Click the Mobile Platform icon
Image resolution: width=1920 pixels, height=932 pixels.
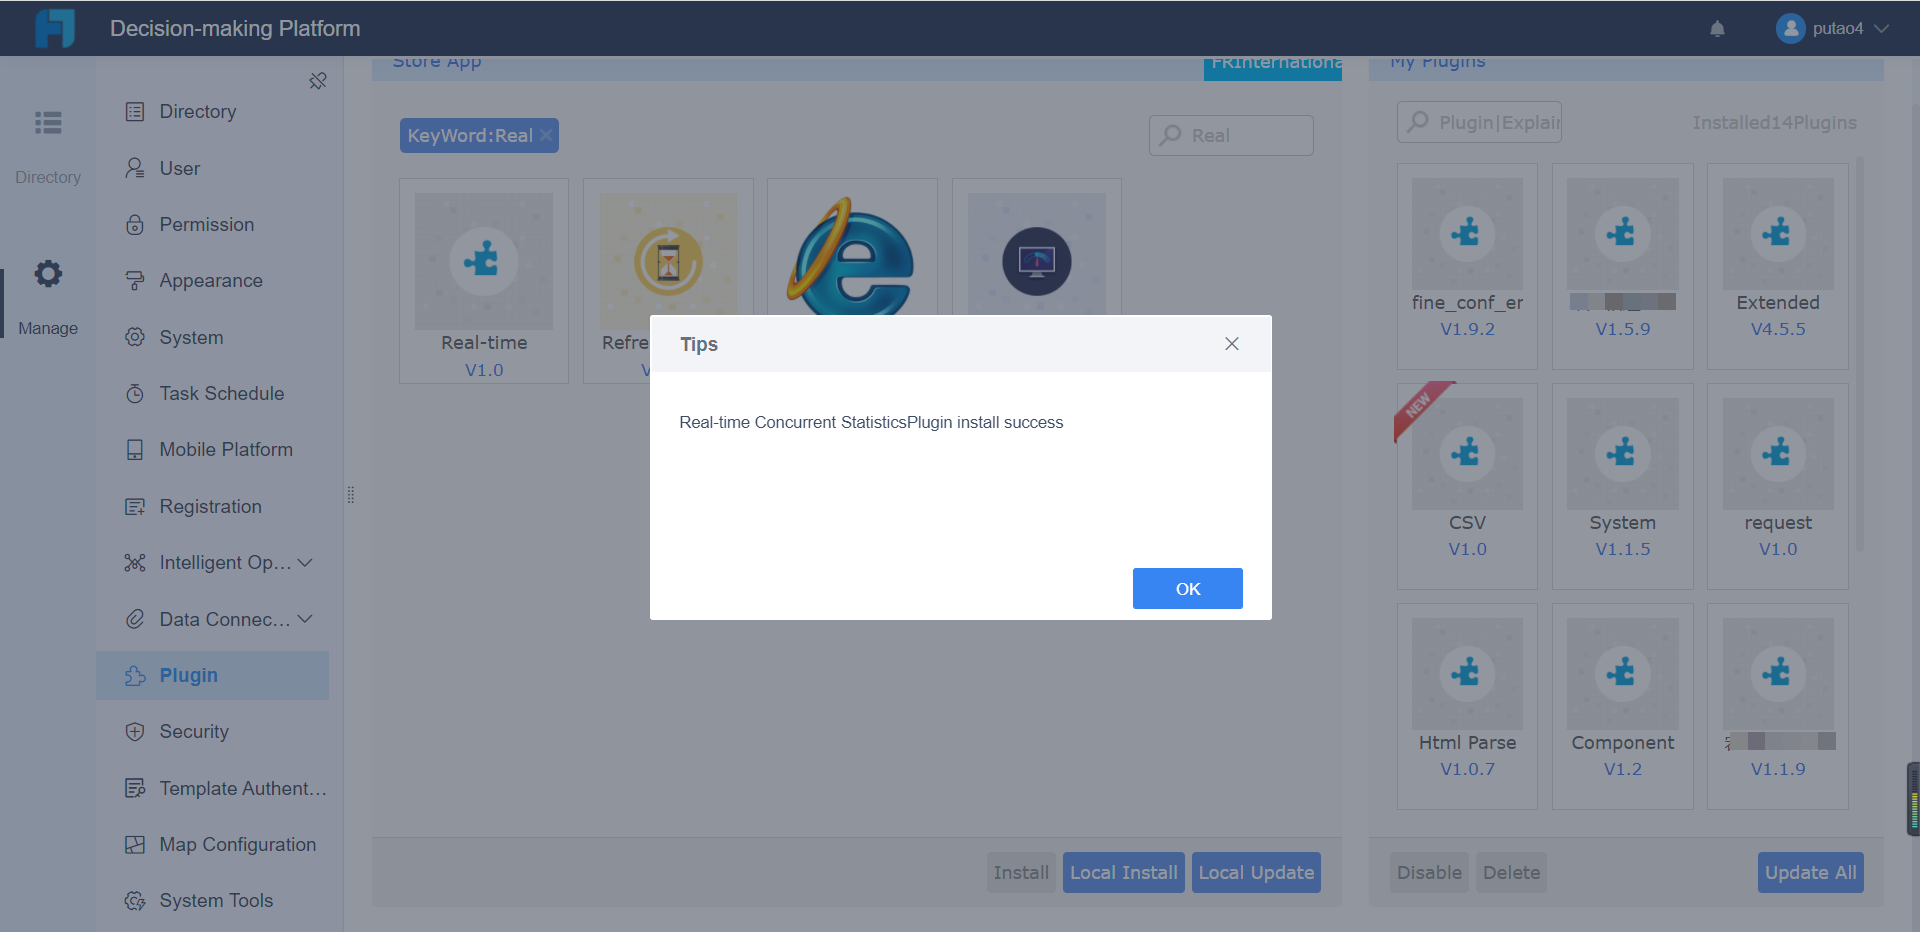point(135,450)
